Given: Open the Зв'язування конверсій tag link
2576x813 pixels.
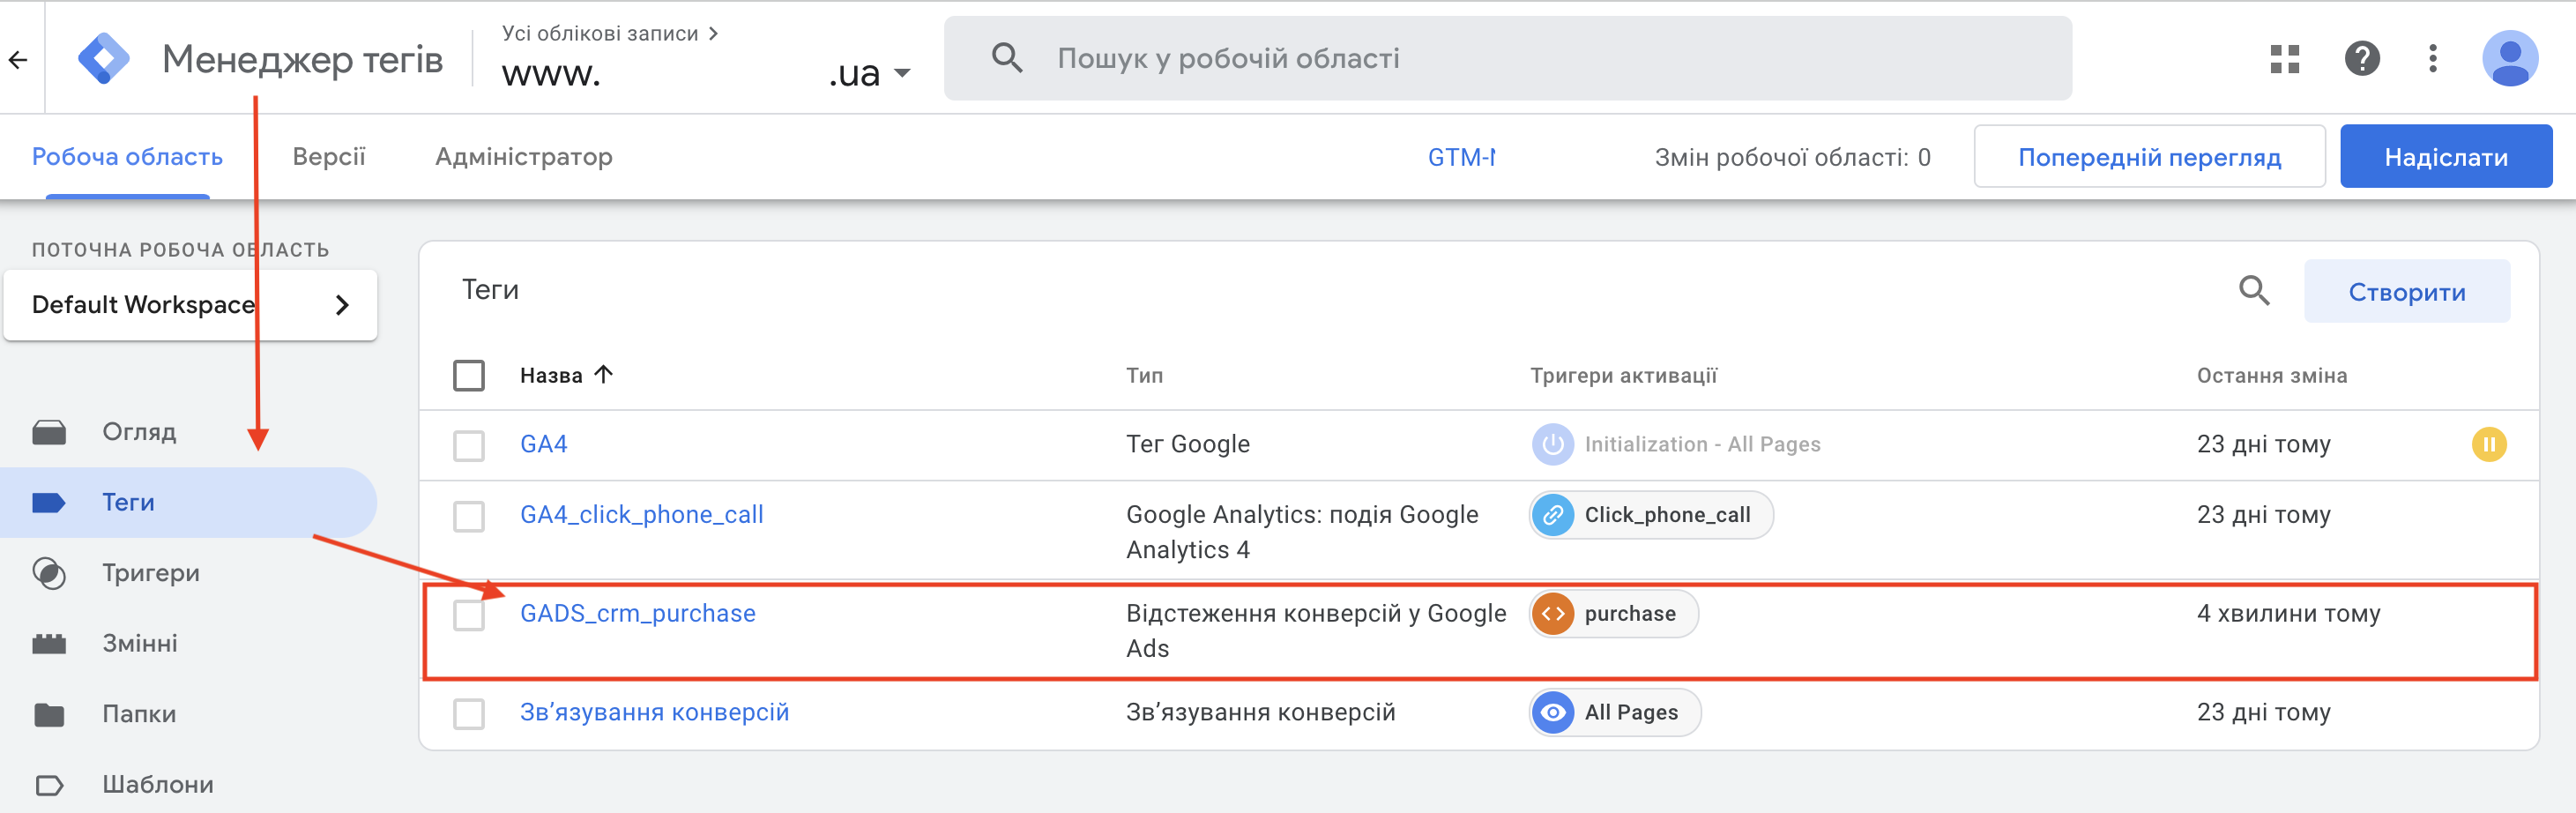Looking at the screenshot, I should [654, 712].
